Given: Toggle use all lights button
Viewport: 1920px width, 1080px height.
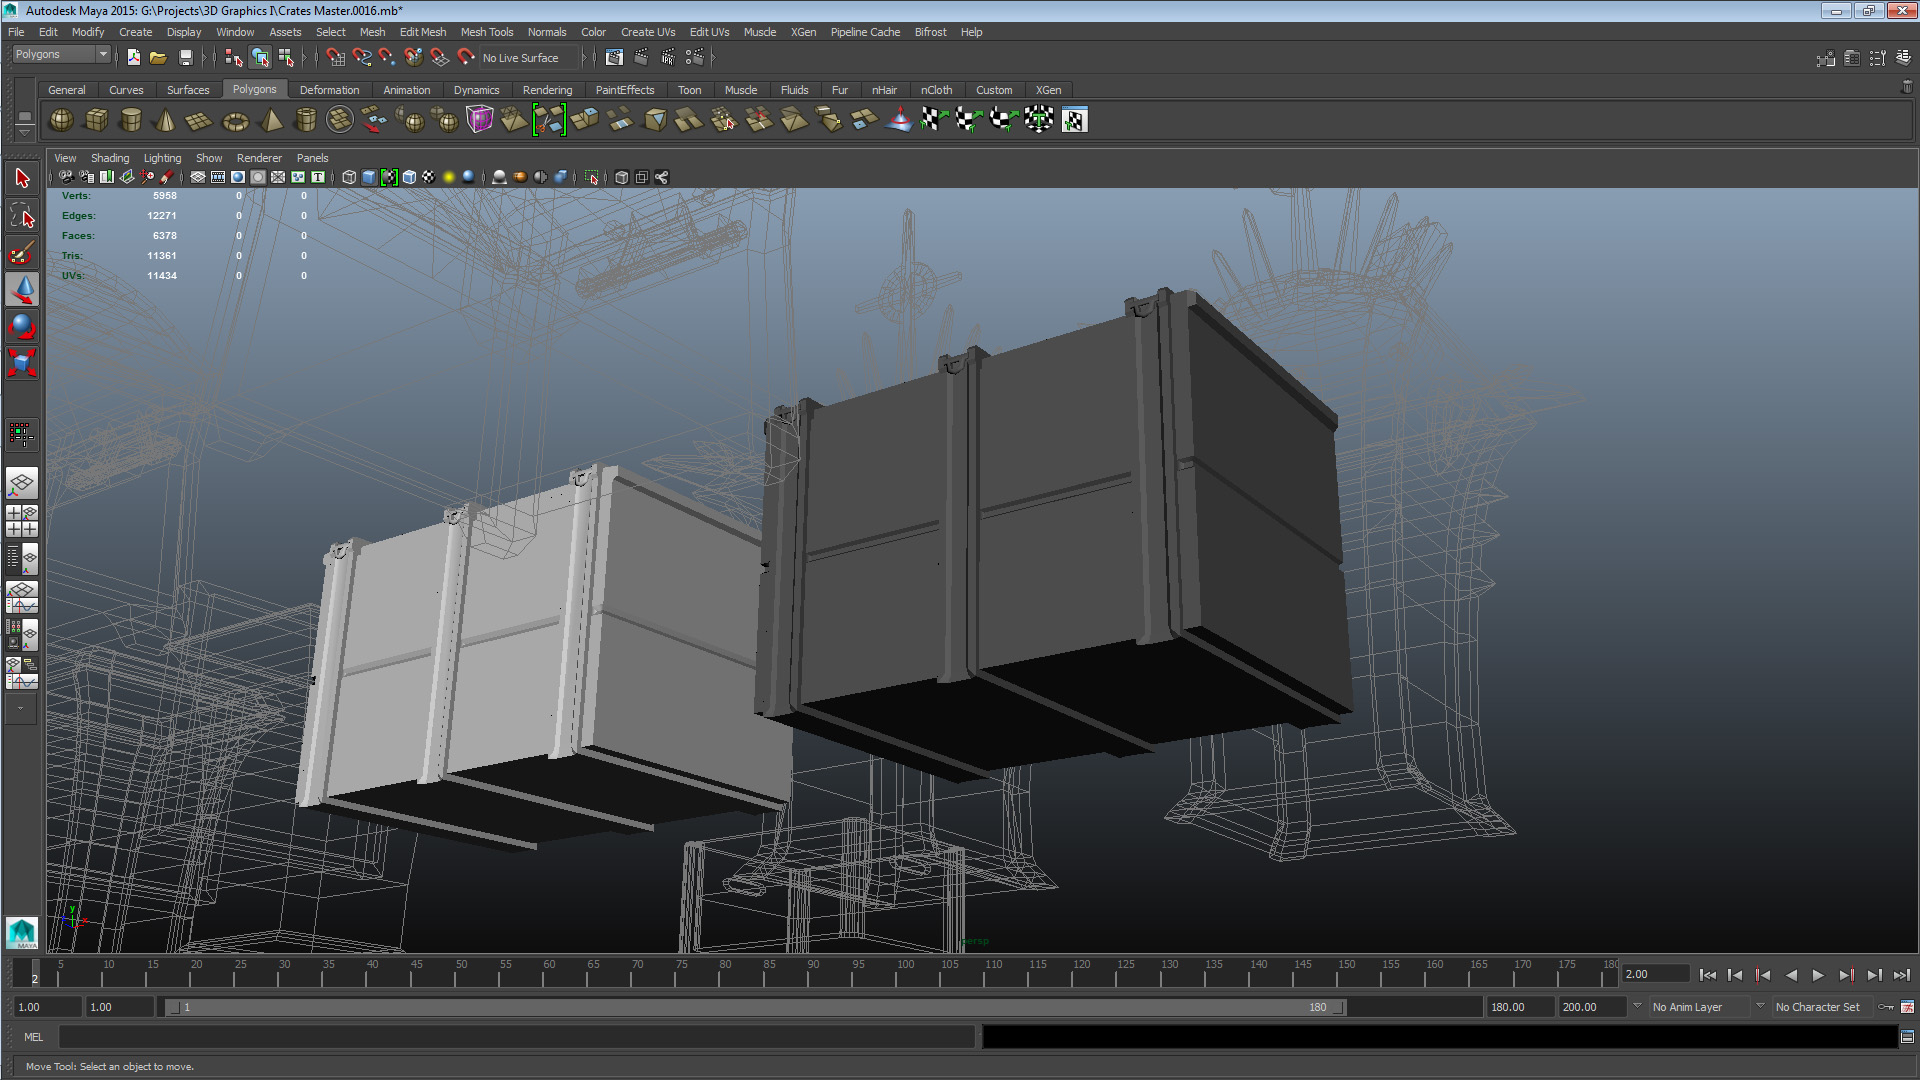Looking at the screenshot, I should click(x=449, y=177).
